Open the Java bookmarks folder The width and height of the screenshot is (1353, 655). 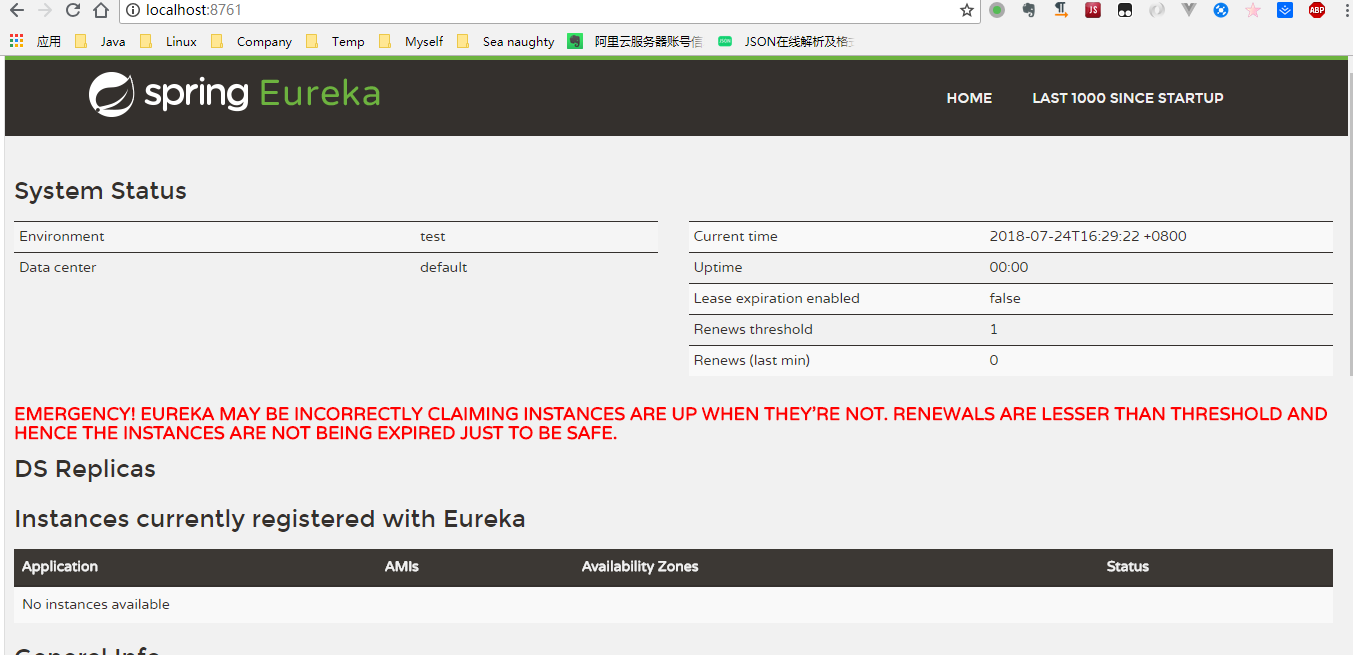[x=100, y=41]
